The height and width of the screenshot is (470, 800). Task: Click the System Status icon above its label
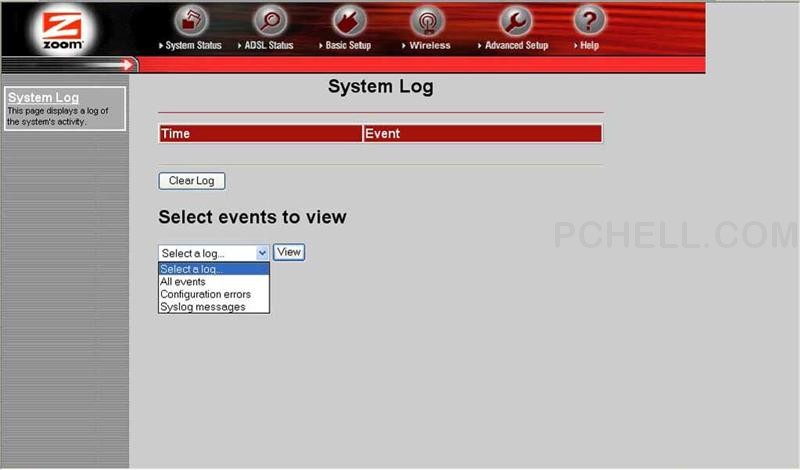pos(192,20)
